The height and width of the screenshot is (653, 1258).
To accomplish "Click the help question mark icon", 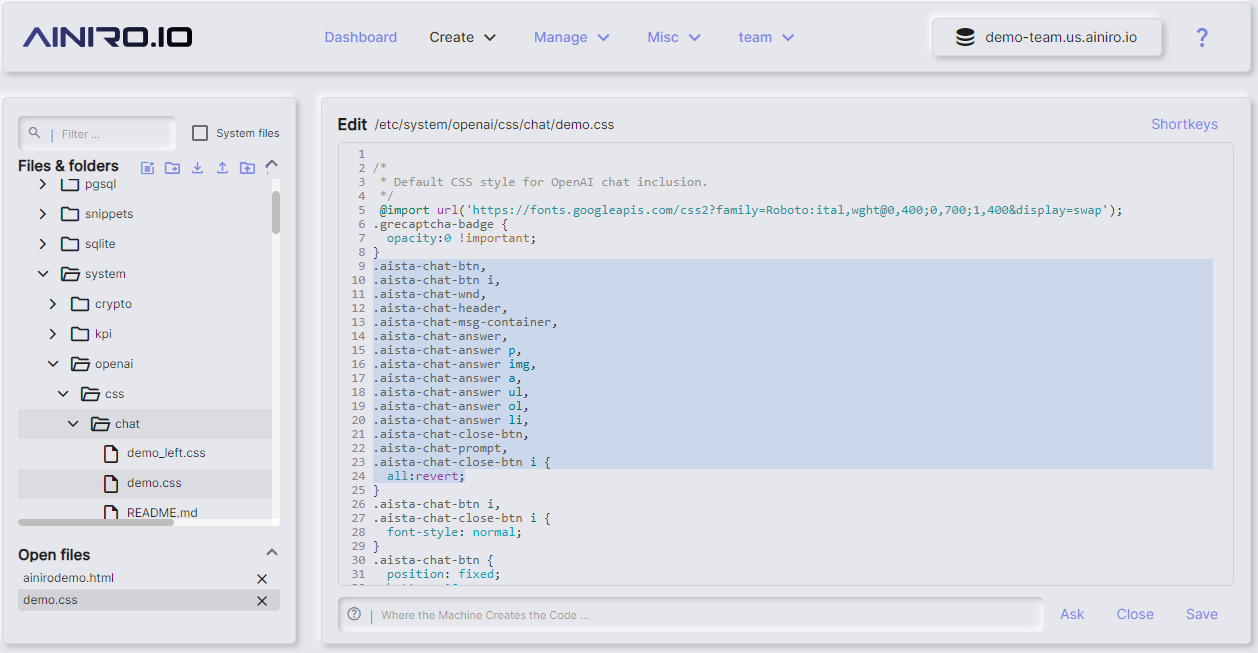I will coord(1202,37).
